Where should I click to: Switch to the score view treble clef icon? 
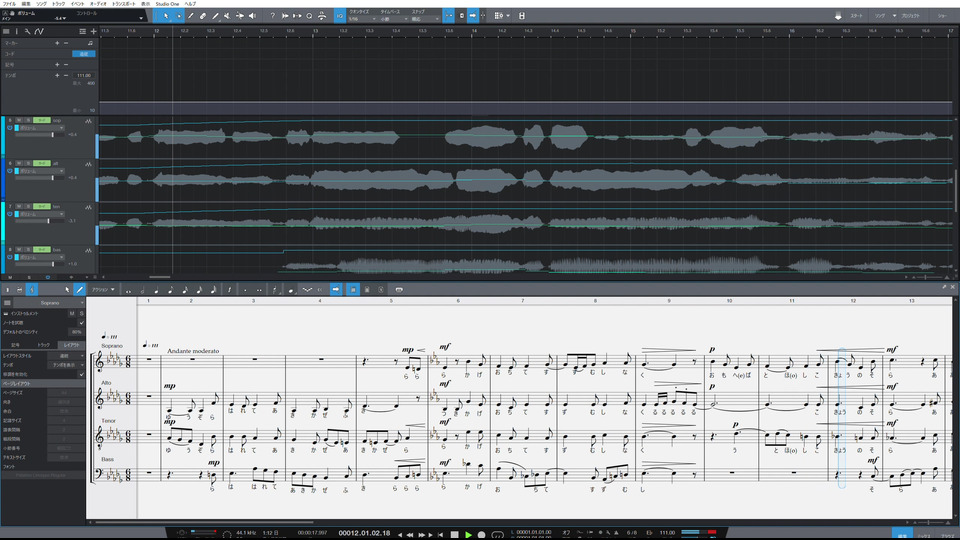pos(32,290)
